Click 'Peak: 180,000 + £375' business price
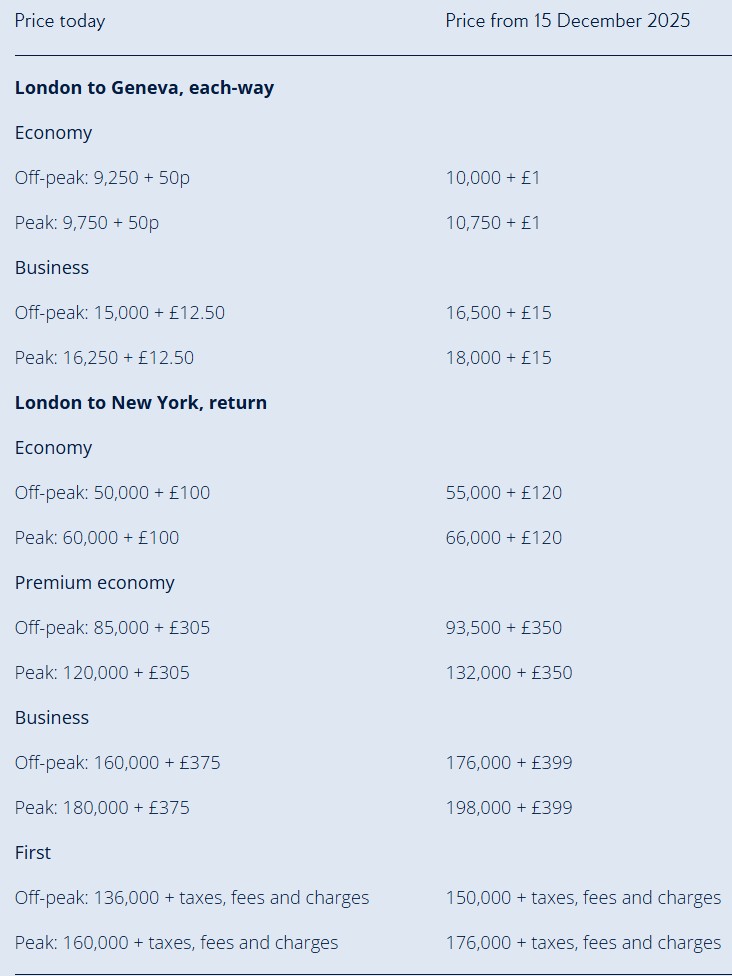Image resolution: width=732 pixels, height=976 pixels. coord(102,808)
